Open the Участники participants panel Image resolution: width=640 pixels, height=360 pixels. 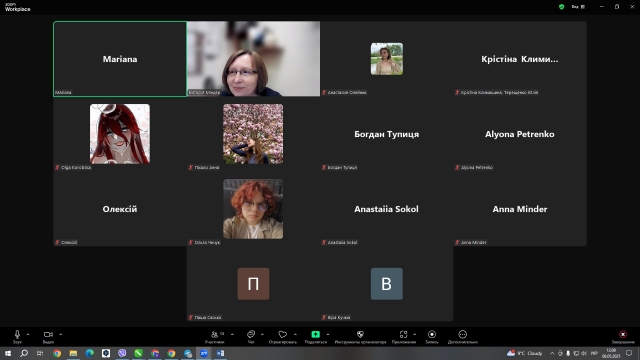pos(215,337)
